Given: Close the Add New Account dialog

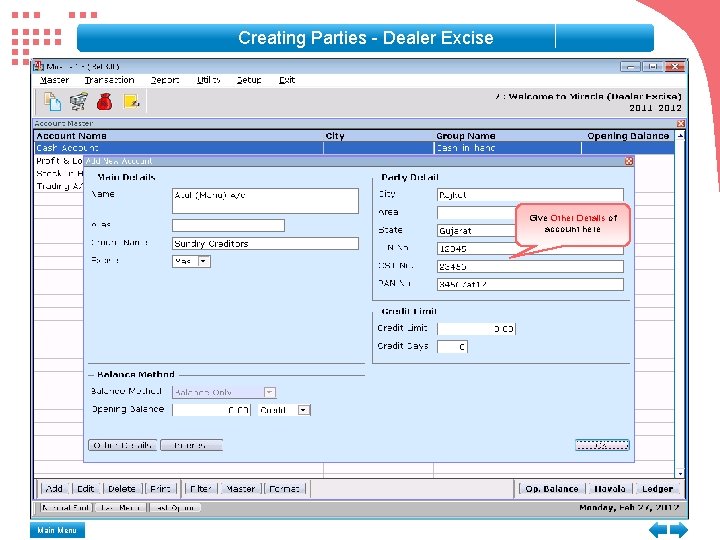Looking at the screenshot, I should click(x=629, y=161).
